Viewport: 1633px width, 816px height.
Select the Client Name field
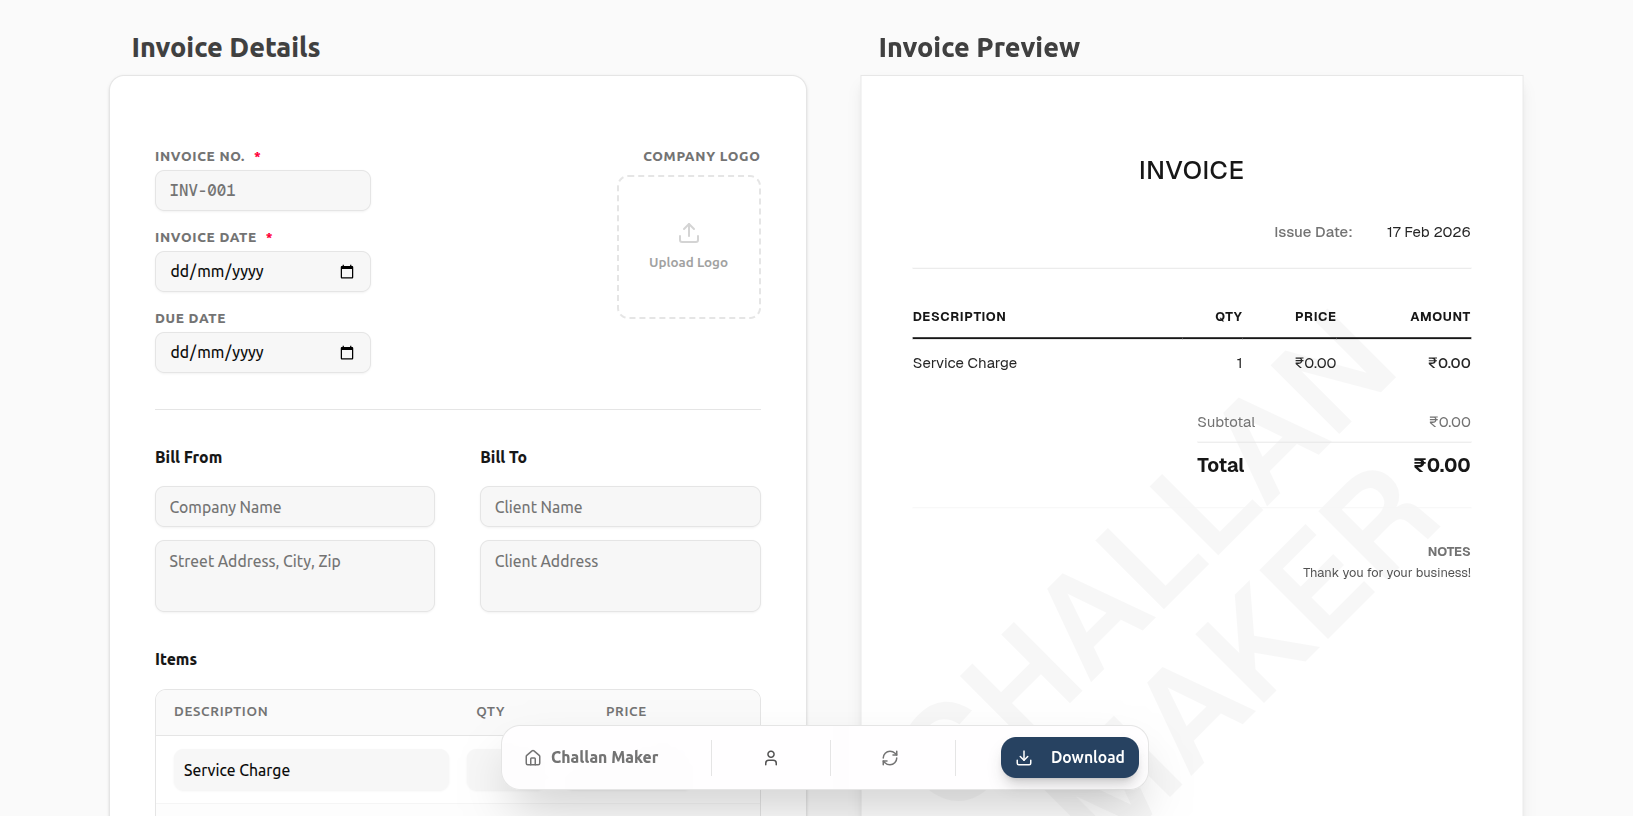(x=620, y=507)
